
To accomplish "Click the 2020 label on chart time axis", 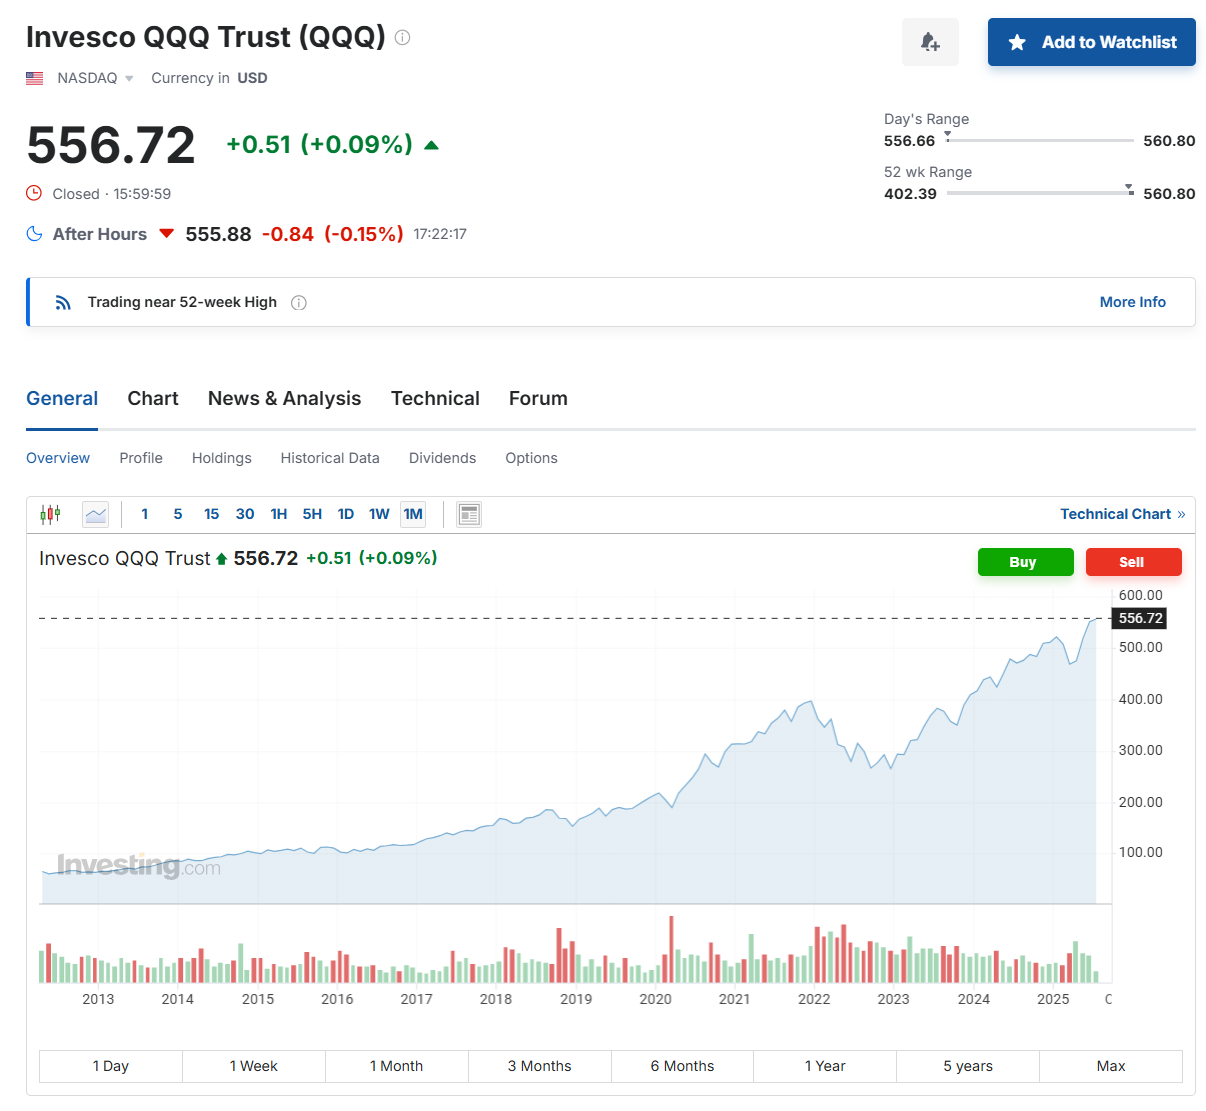I will [655, 999].
